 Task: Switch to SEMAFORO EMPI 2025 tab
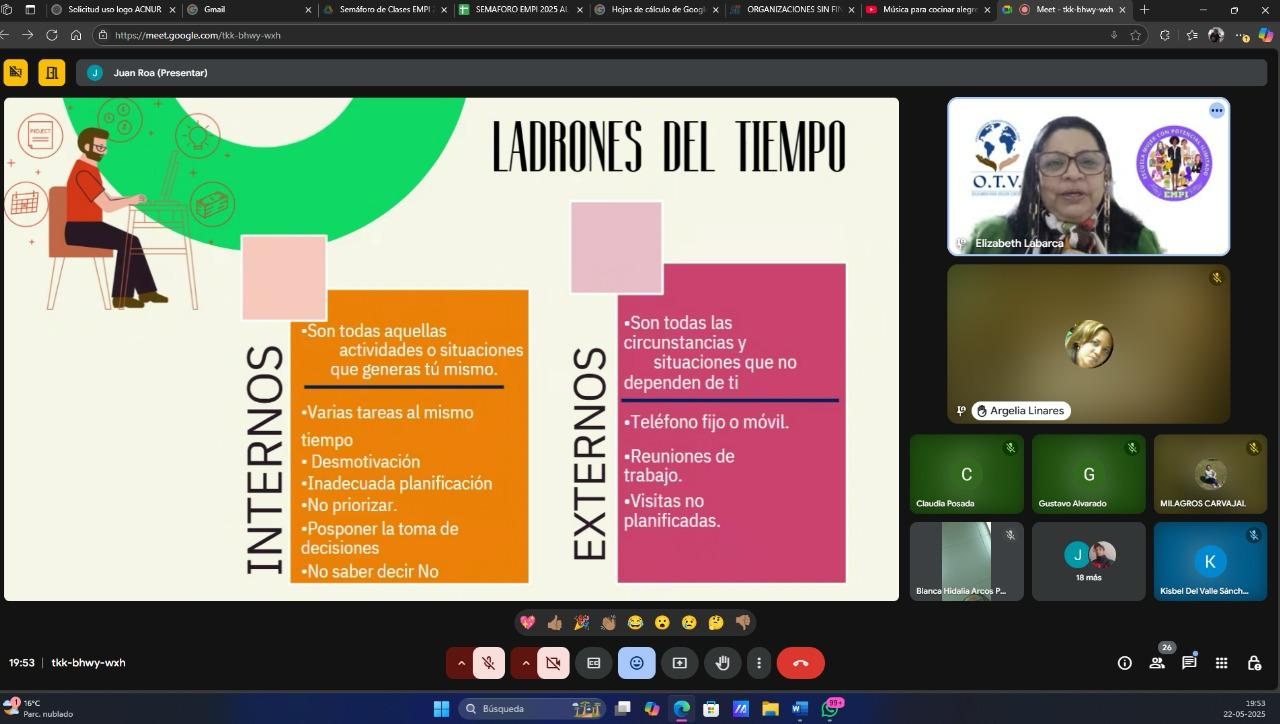coord(515,10)
